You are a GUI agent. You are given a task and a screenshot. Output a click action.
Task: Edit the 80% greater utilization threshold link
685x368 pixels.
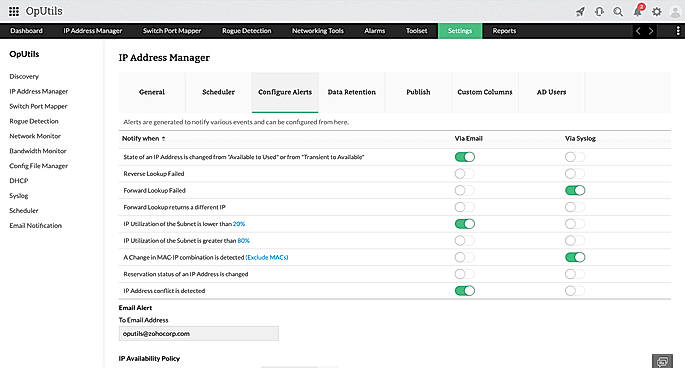tap(244, 241)
